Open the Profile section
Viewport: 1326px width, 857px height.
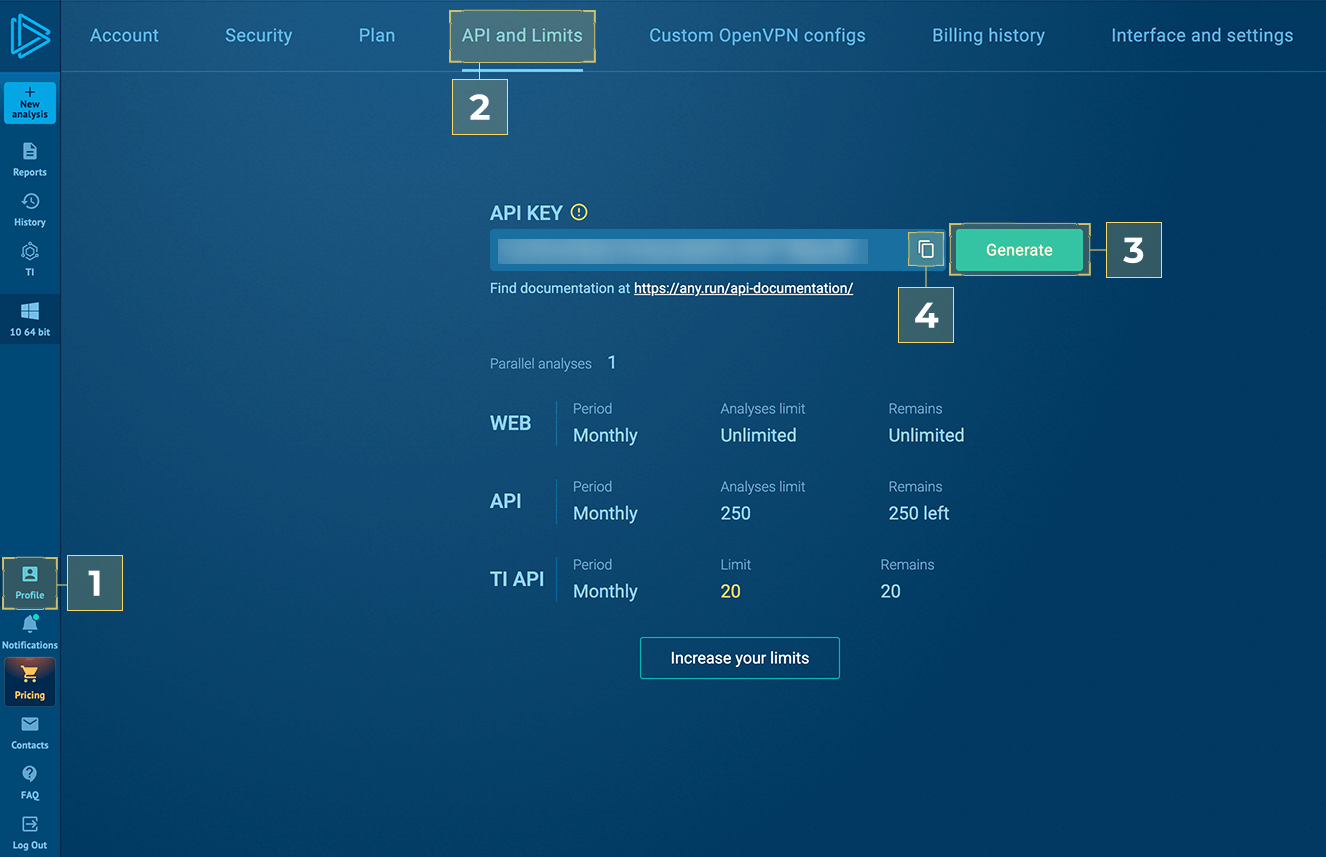click(30, 583)
